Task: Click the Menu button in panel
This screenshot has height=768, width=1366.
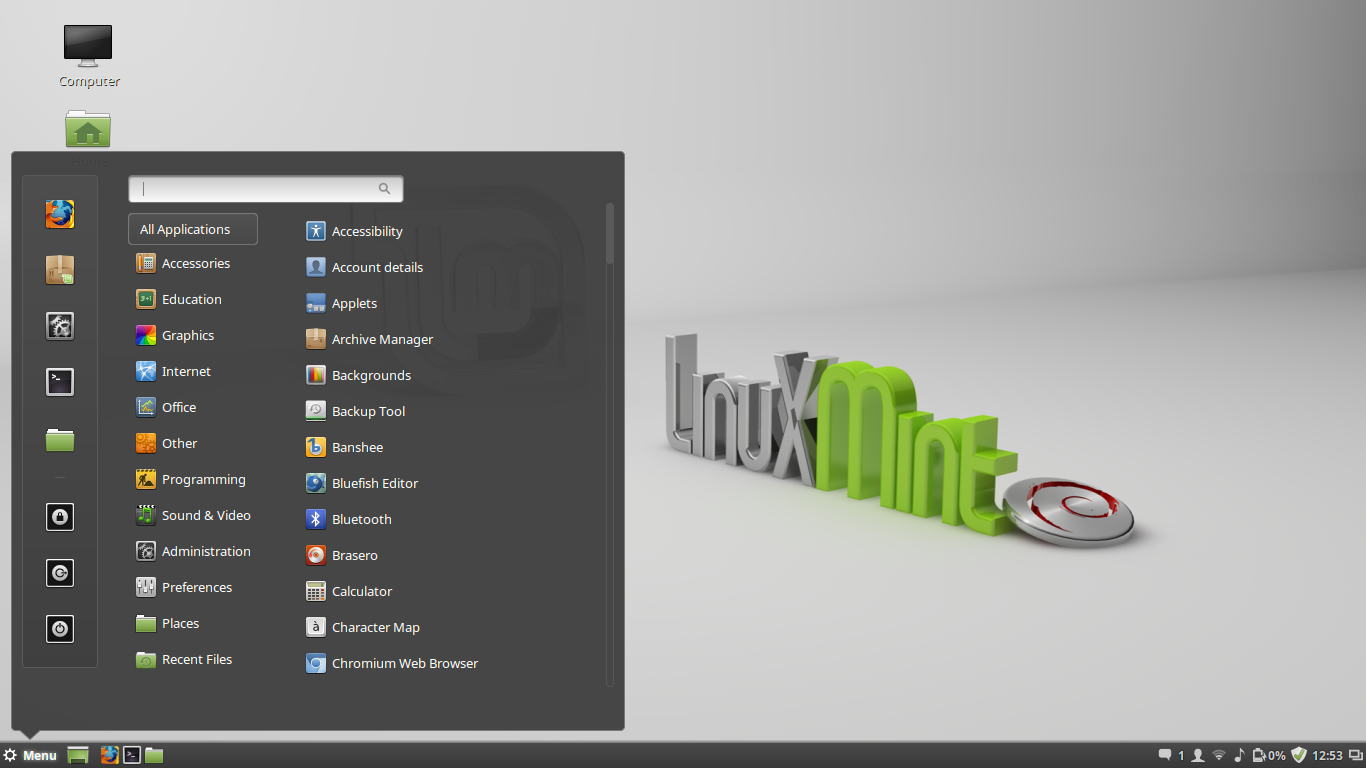Action: [x=31, y=755]
